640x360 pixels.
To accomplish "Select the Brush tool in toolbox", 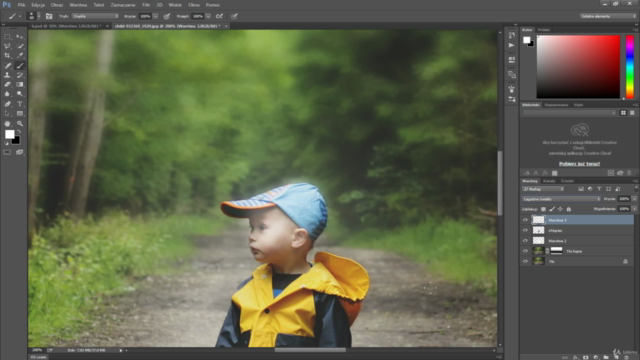I will (20, 66).
